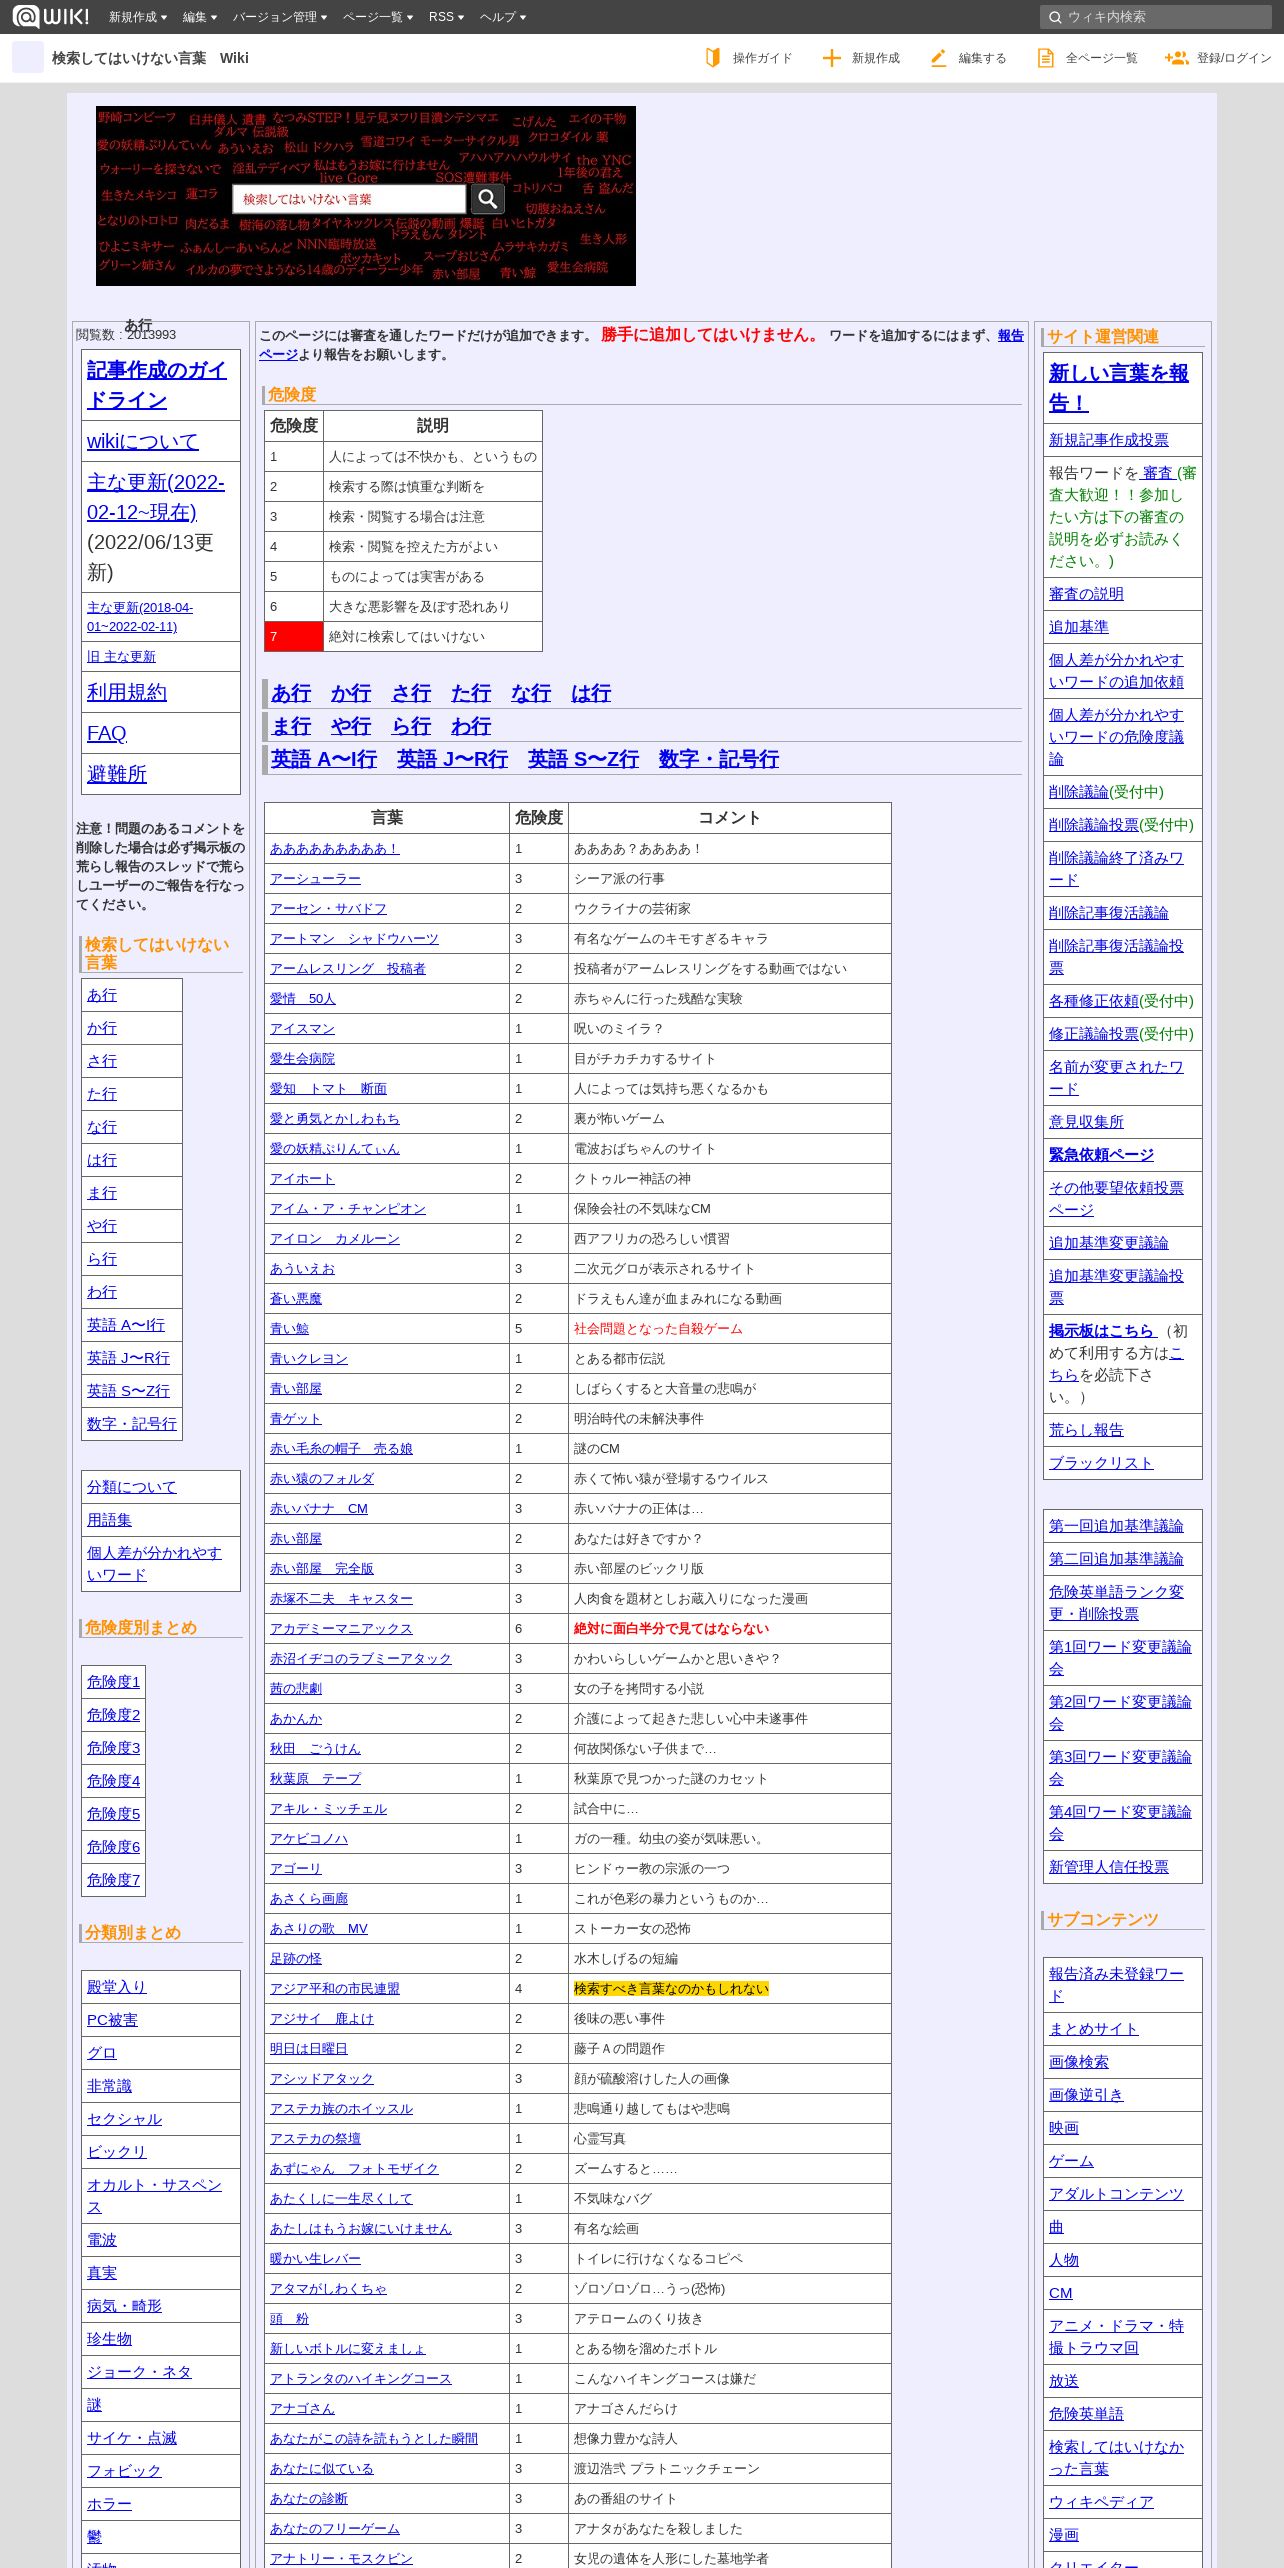Open 青い鯨 word entry
The width and height of the screenshot is (1284, 2568).
[x=289, y=1328]
